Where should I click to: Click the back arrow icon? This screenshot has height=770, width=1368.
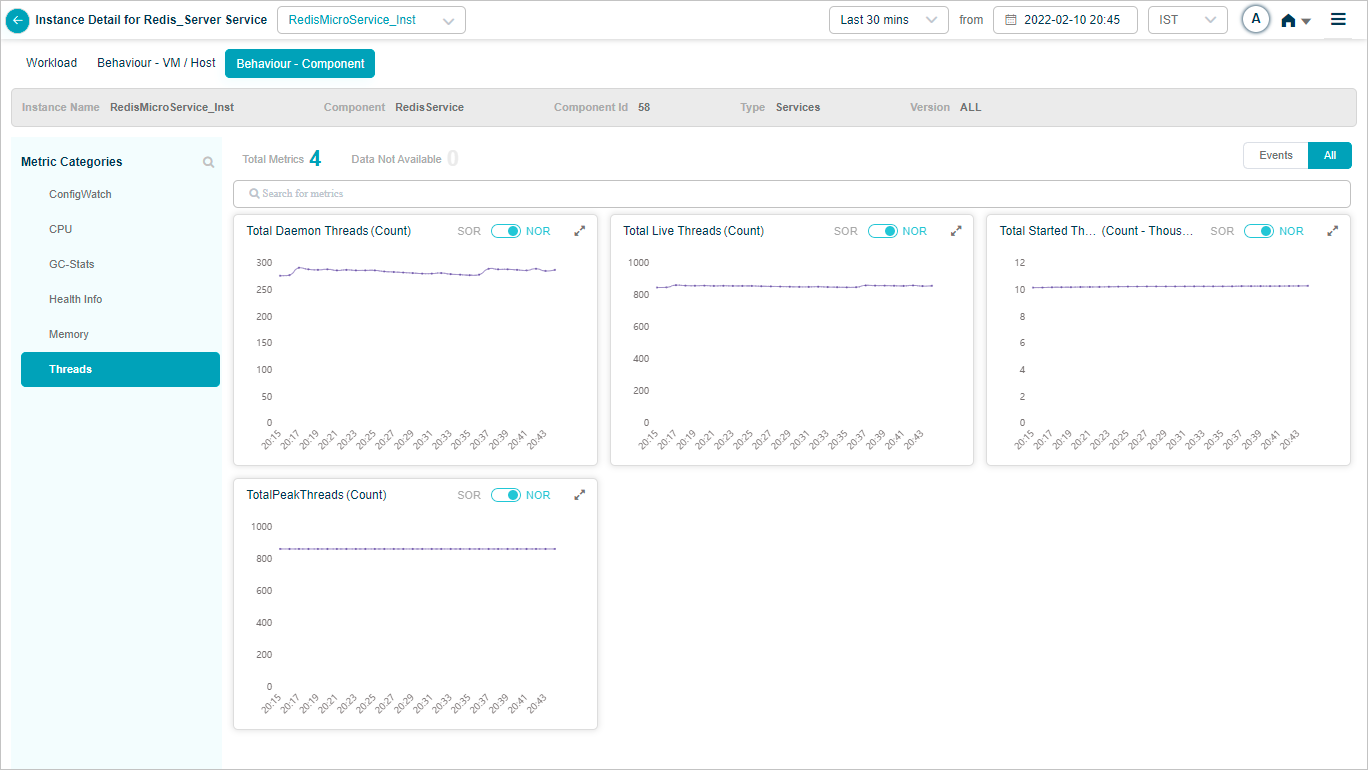(x=18, y=20)
